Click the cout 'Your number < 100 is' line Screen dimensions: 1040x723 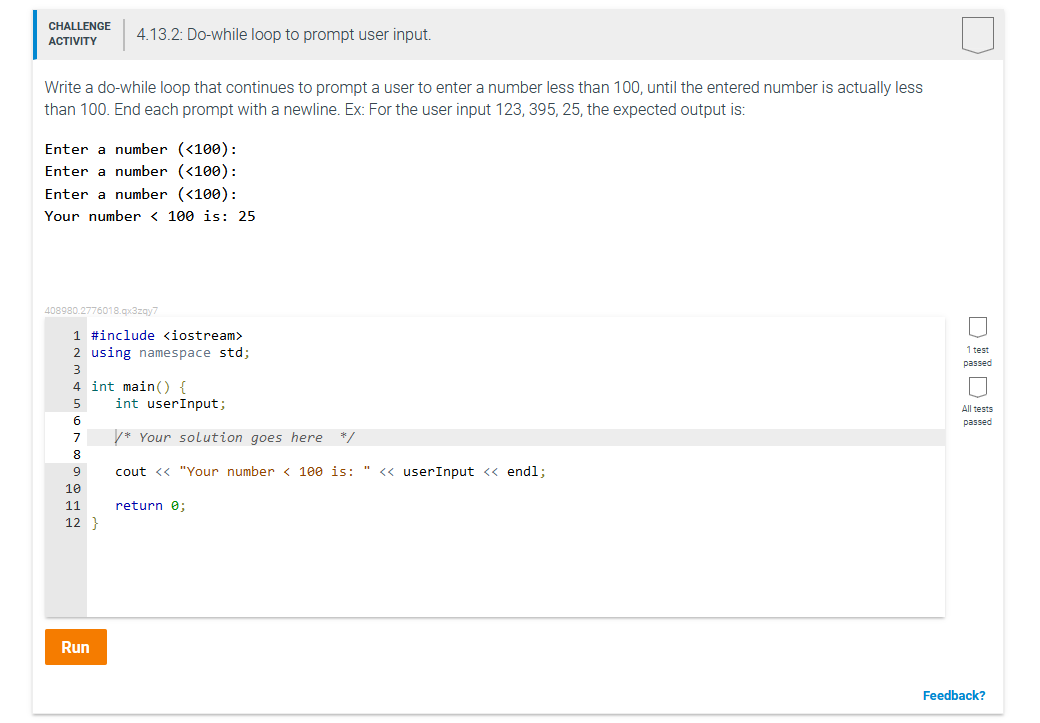click(330, 472)
